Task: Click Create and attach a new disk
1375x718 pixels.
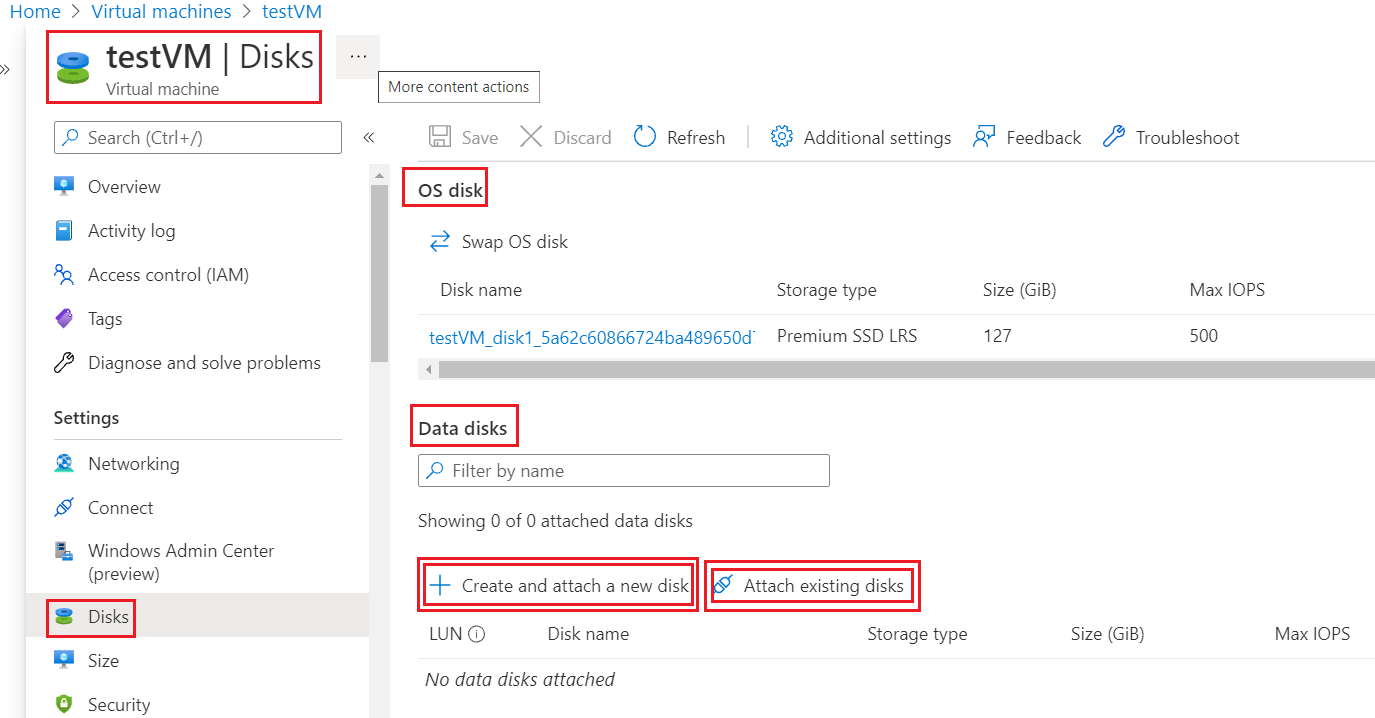Action: point(559,586)
